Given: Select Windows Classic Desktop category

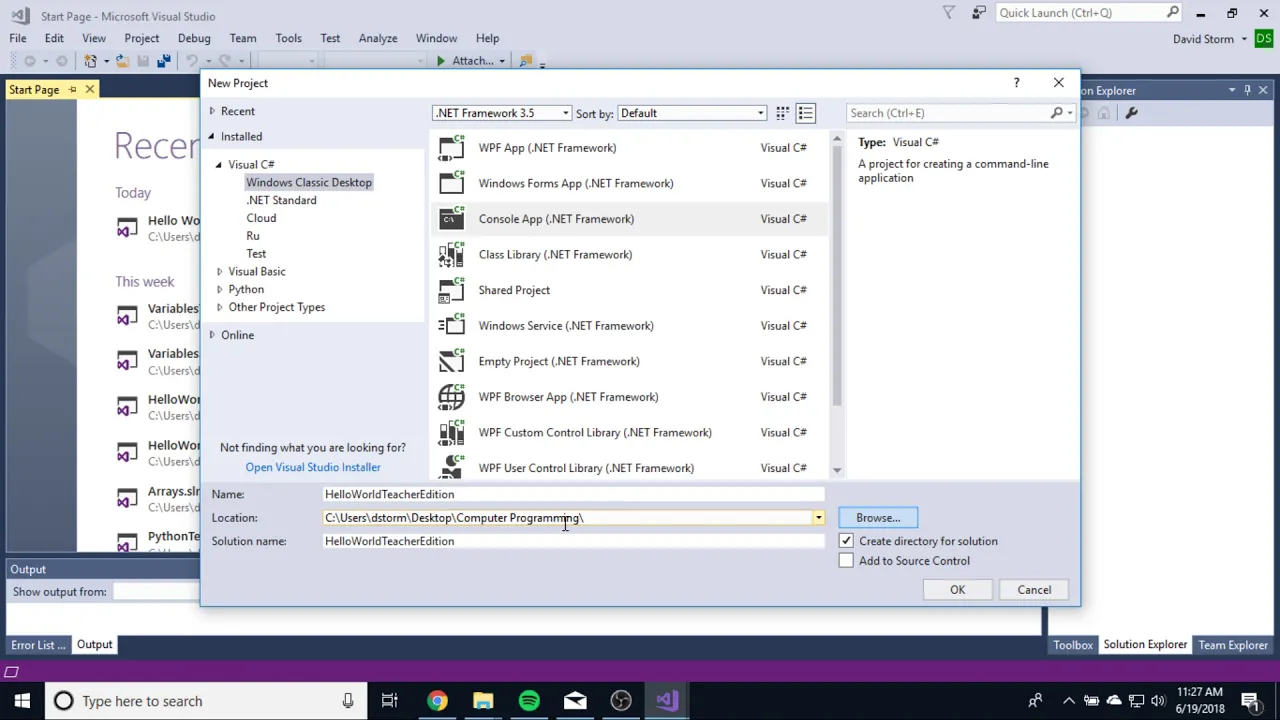Looking at the screenshot, I should click(309, 182).
